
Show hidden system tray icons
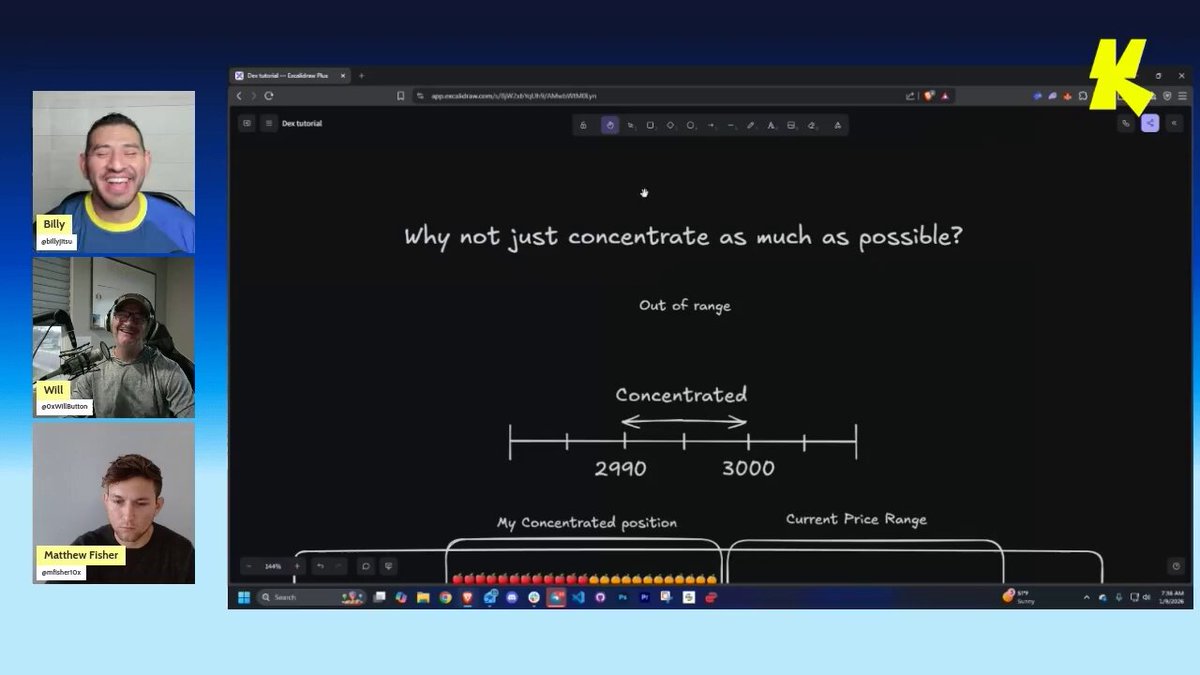[x=1087, y=597]
